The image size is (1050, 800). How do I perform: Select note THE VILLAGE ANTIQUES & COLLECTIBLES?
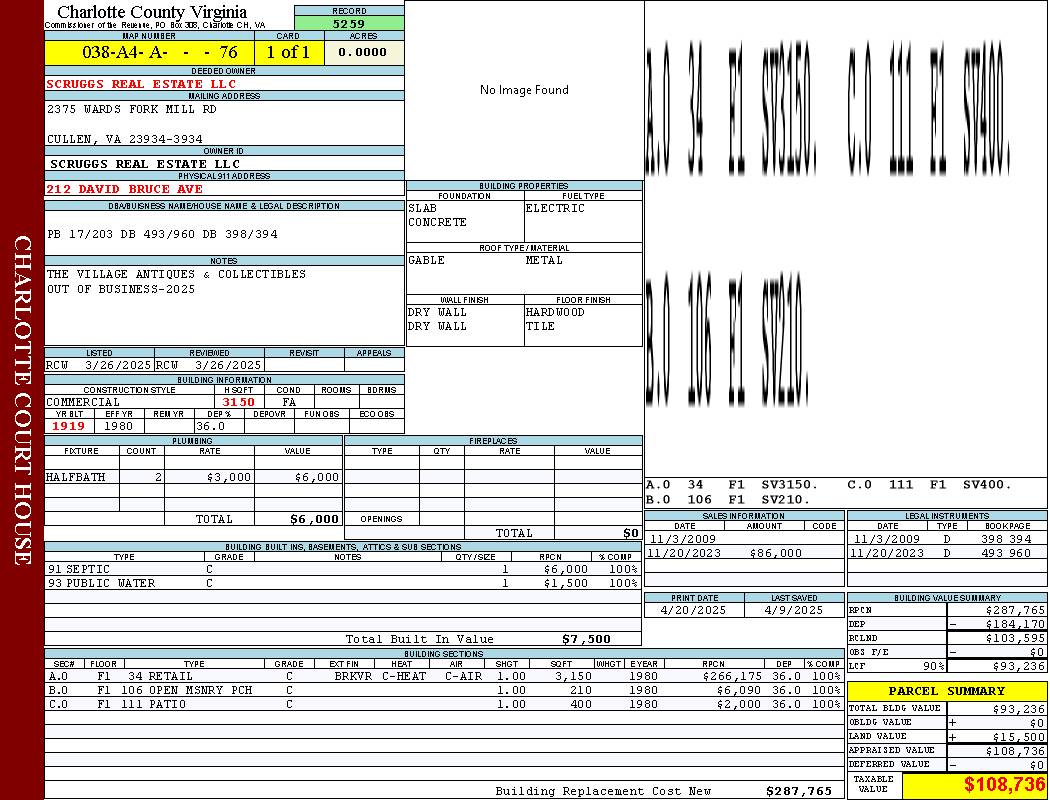[x=176, y=274]
